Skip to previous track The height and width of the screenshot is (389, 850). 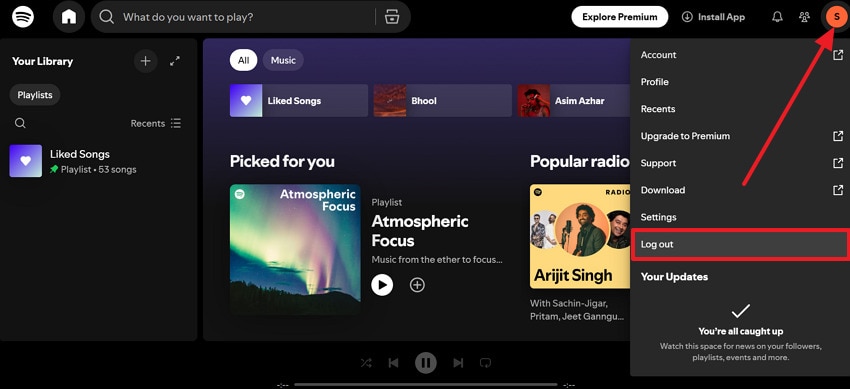(394, 362)
